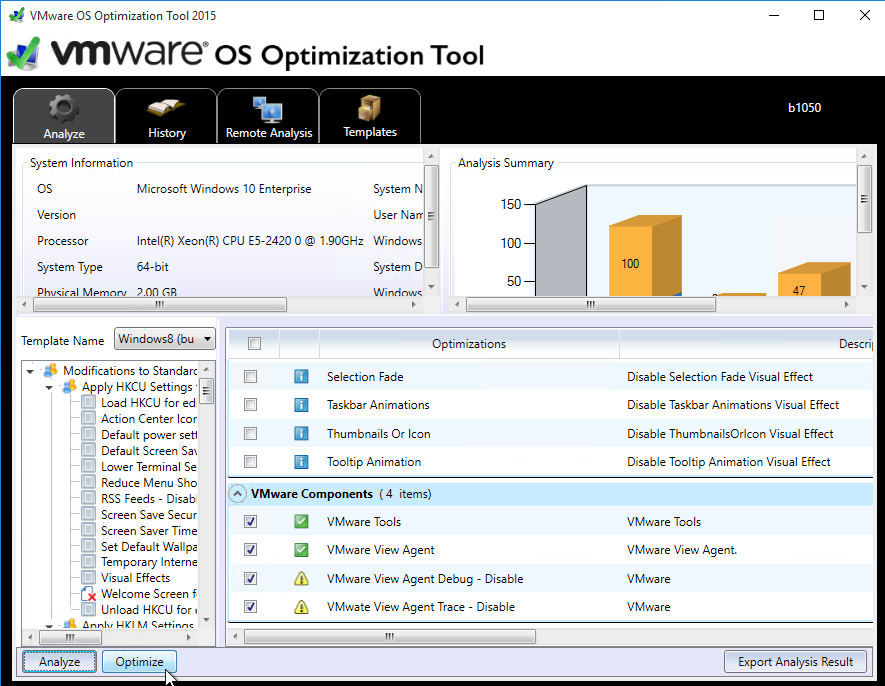Open the Template Name dropdown
Image resolution: width=885 pixels, height=686 pixels.
[165, 339]
